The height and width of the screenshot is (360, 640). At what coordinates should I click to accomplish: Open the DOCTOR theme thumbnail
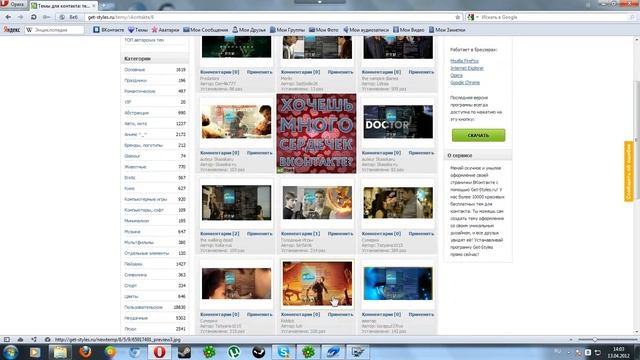coord(398,122)
